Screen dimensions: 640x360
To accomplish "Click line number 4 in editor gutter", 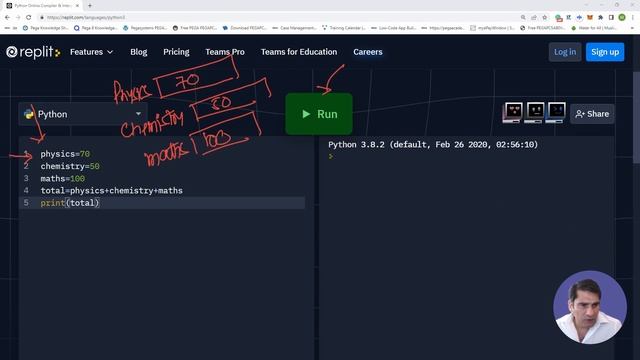I will click(x=26, y=191).
